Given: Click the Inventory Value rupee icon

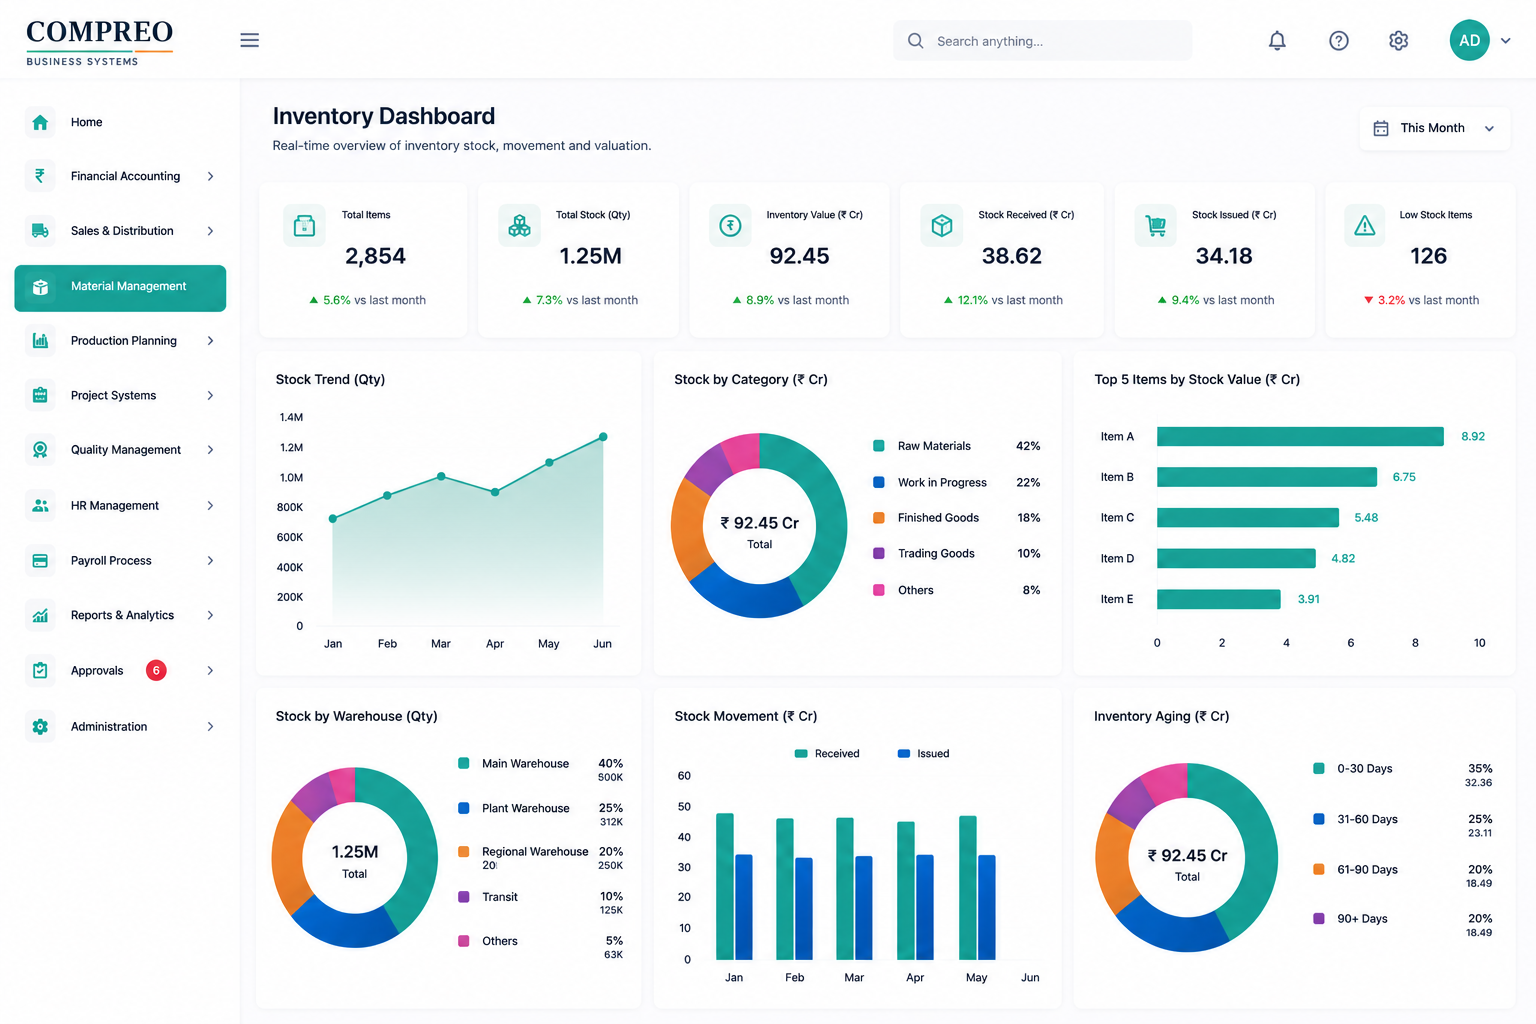Looking at the screenshot, I should tap(731, 226).
